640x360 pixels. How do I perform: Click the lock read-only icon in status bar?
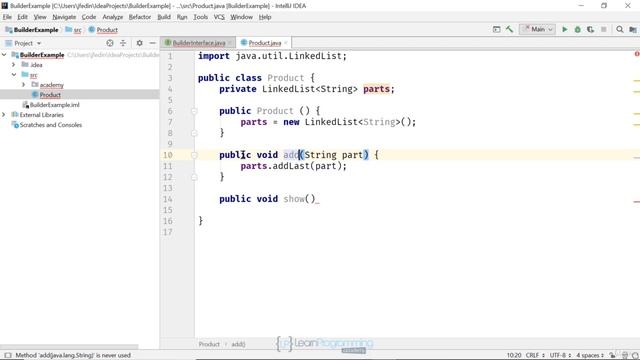tap(612, 355)
